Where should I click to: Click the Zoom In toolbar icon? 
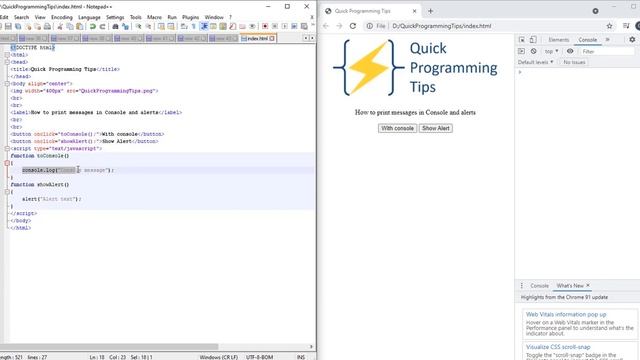tap(139, 26)
